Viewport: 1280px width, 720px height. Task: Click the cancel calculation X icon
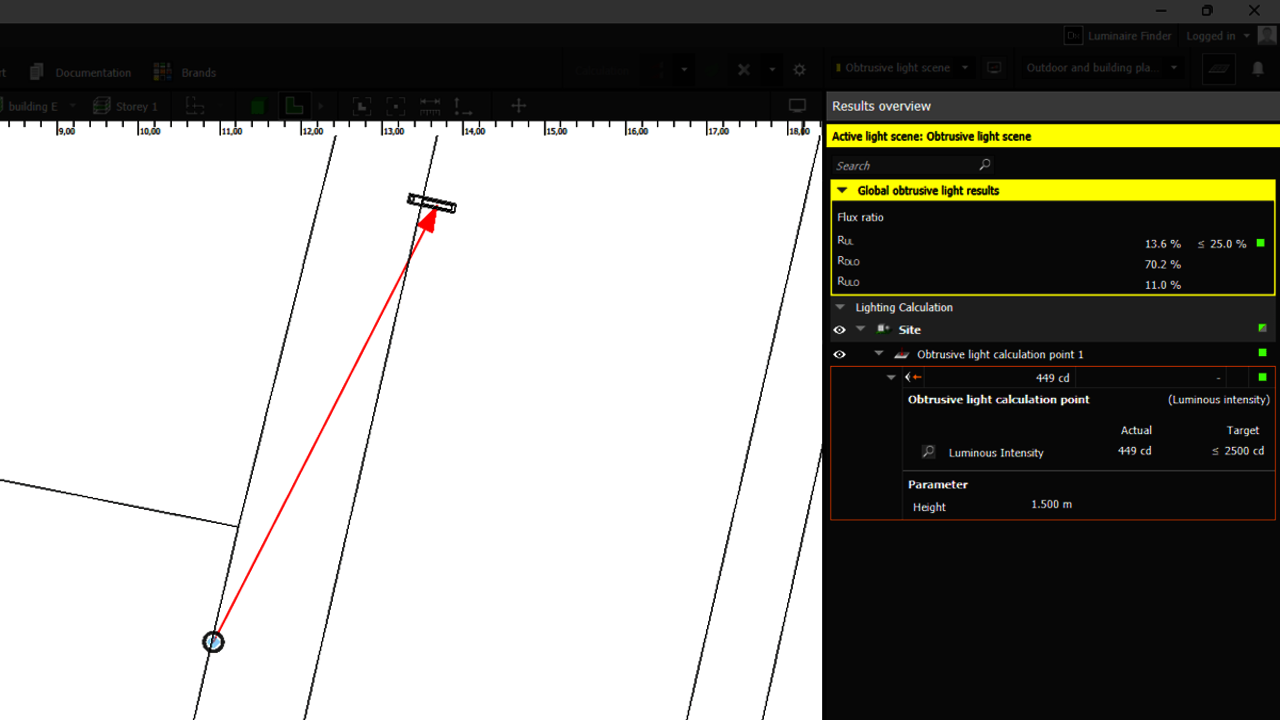coord(743,69)
